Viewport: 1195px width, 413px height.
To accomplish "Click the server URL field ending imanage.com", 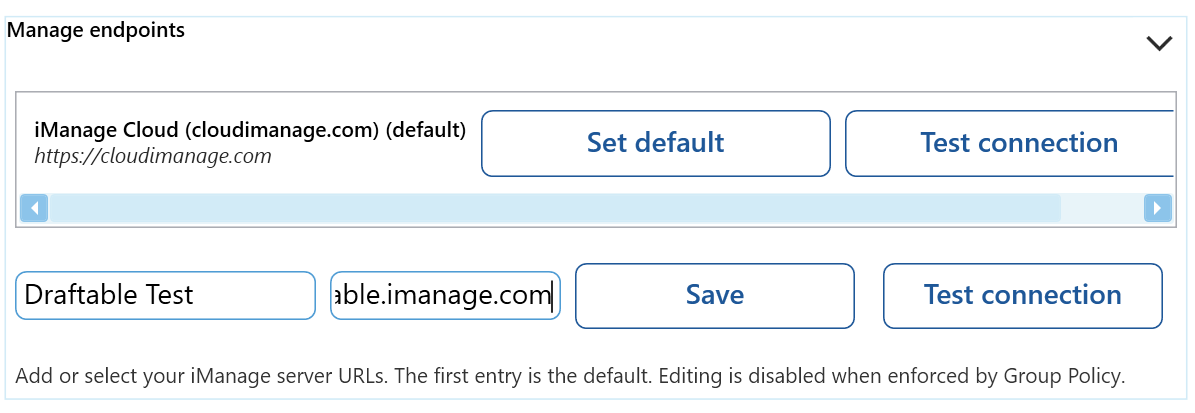I will coord(445,295).
